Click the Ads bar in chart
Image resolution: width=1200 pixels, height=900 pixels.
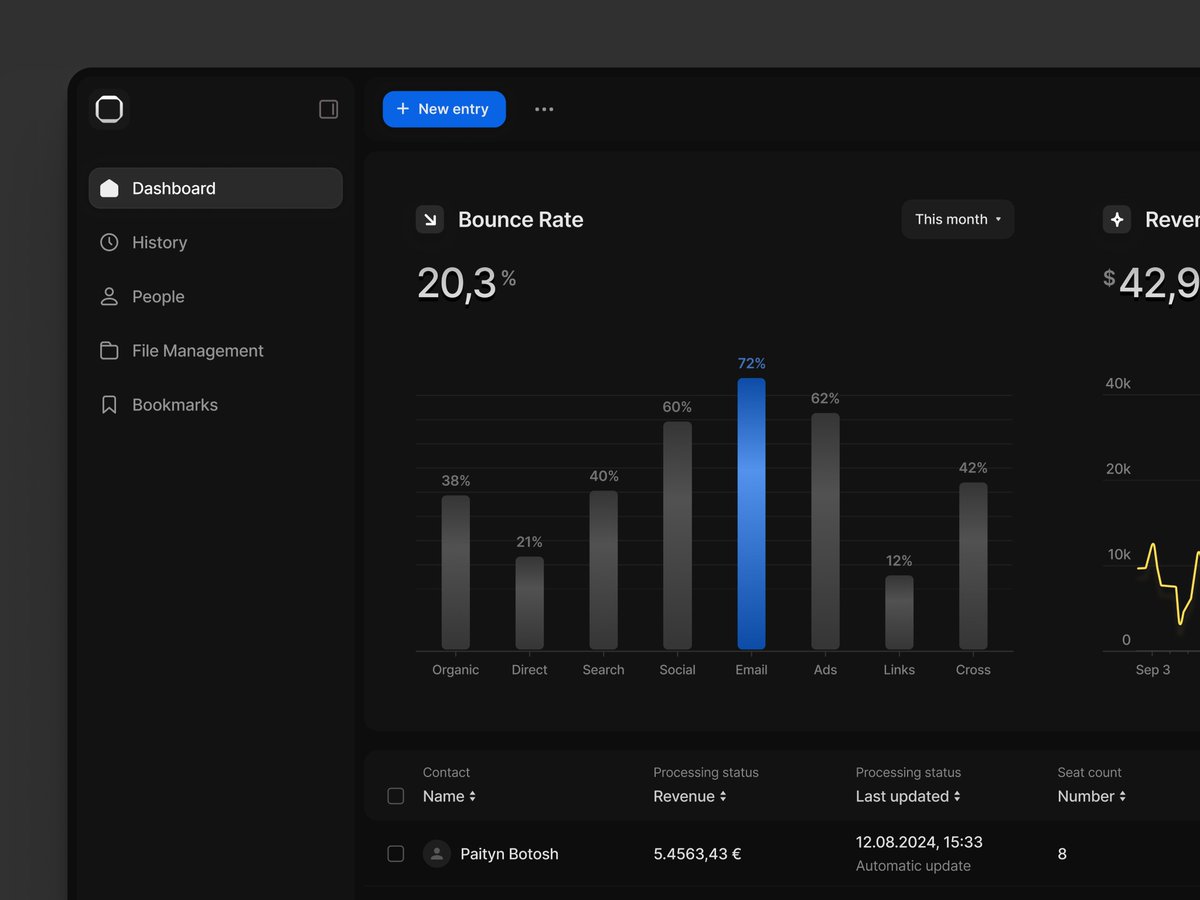[825, 531]
